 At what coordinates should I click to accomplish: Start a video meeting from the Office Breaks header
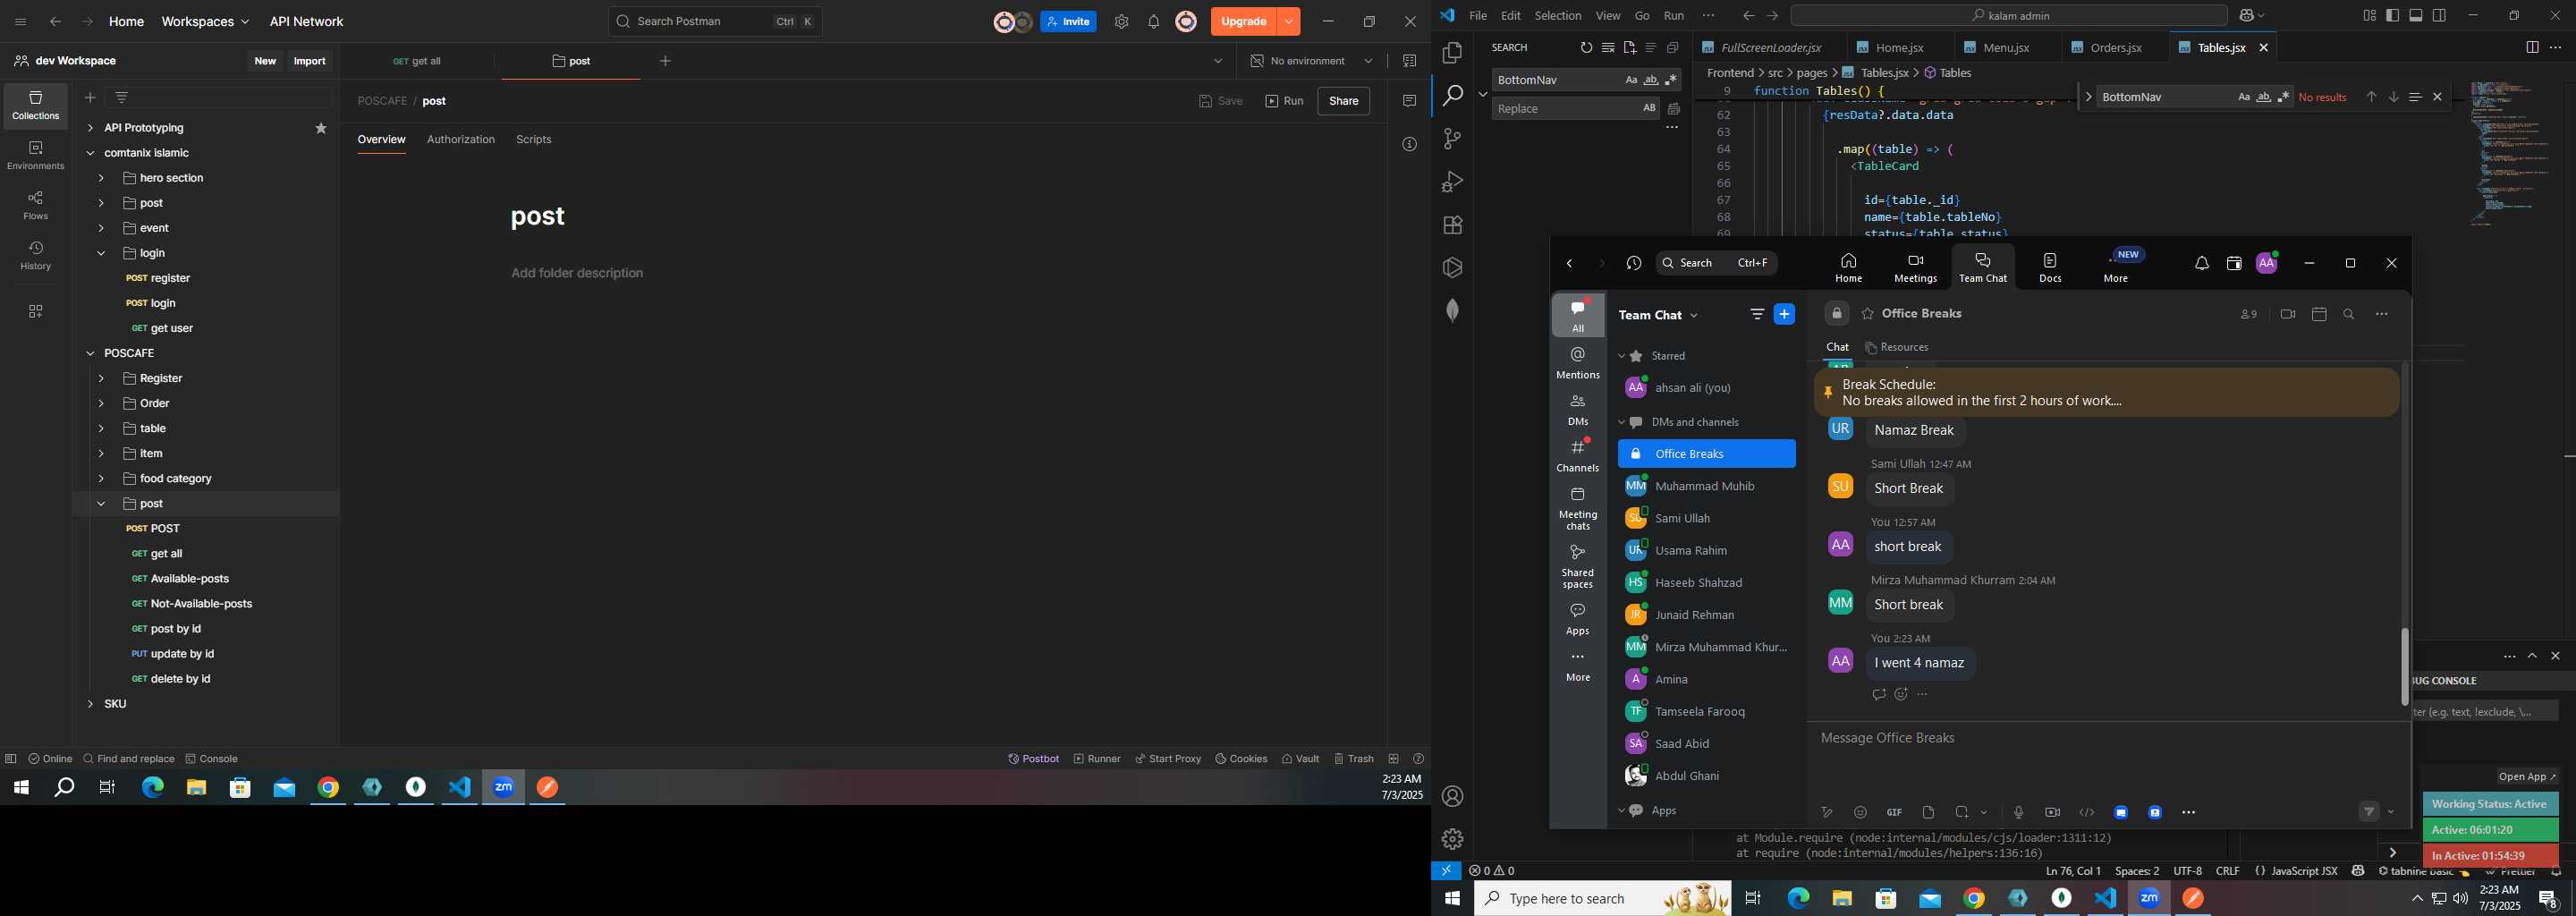tap(2287, 314)
